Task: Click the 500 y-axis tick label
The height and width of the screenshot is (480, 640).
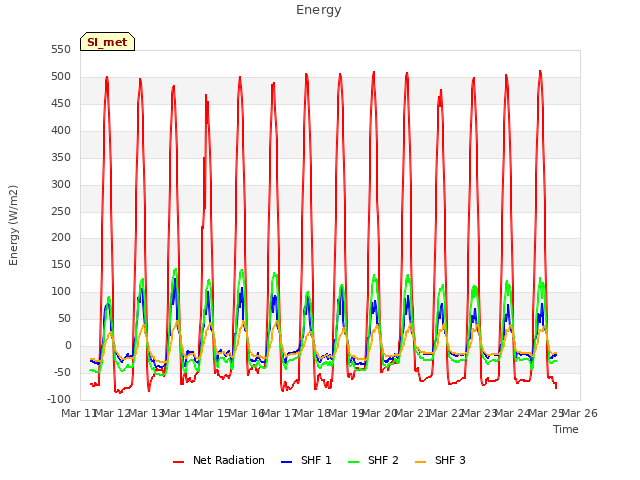Action: [61, 77]
